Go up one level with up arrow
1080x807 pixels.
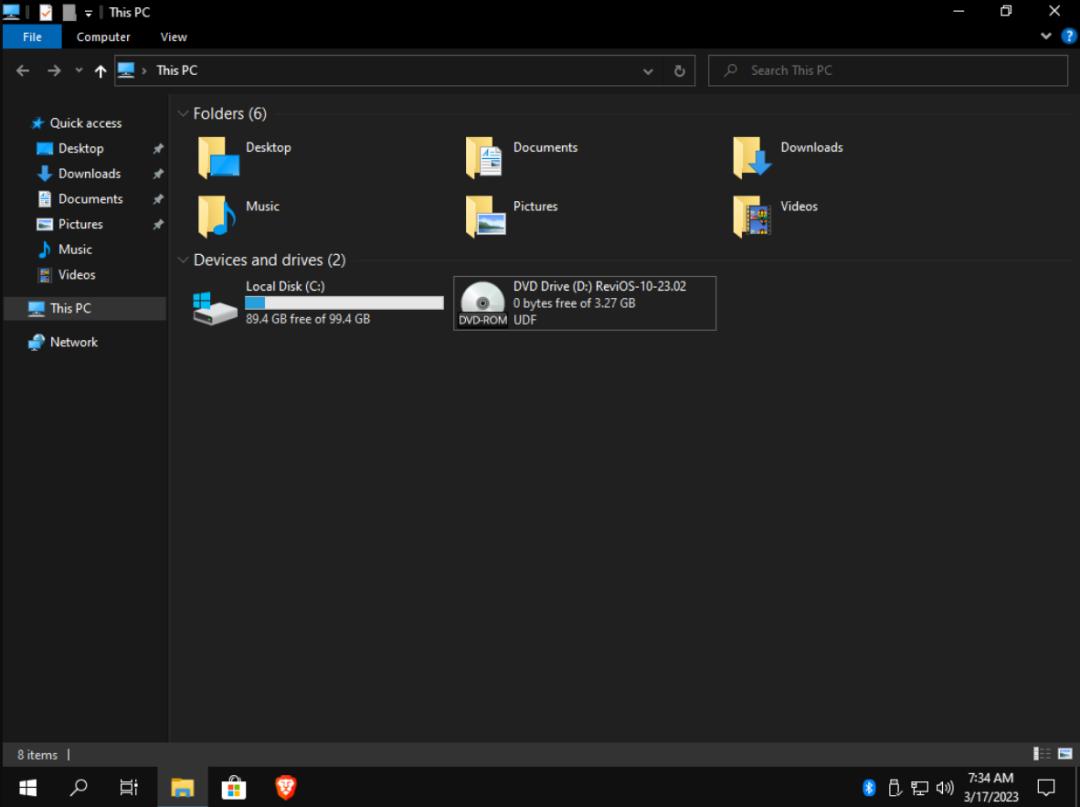click(100, 71)
